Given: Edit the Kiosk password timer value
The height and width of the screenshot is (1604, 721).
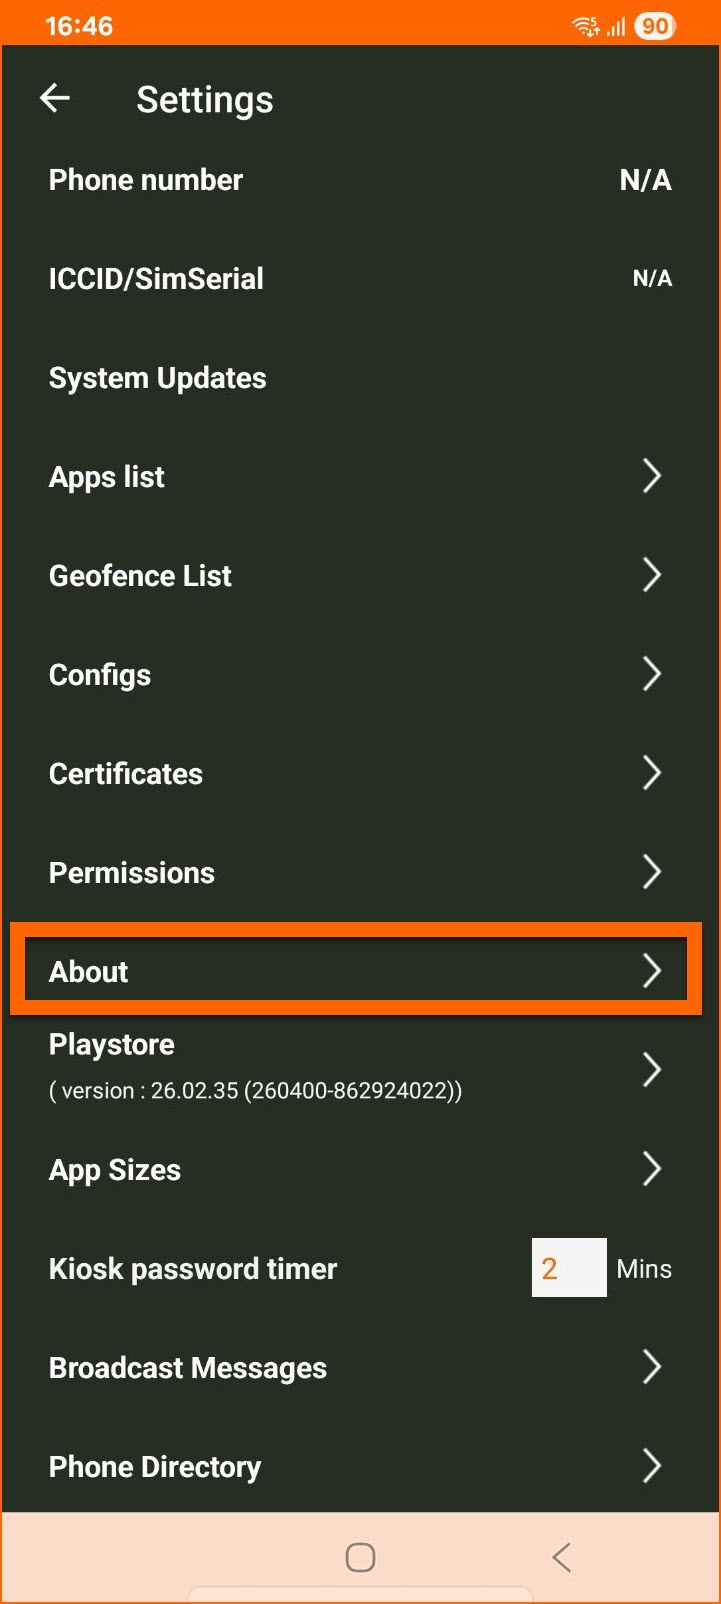Looking at the screenshot, I should pyautogui.click(x=568, y=1268).
